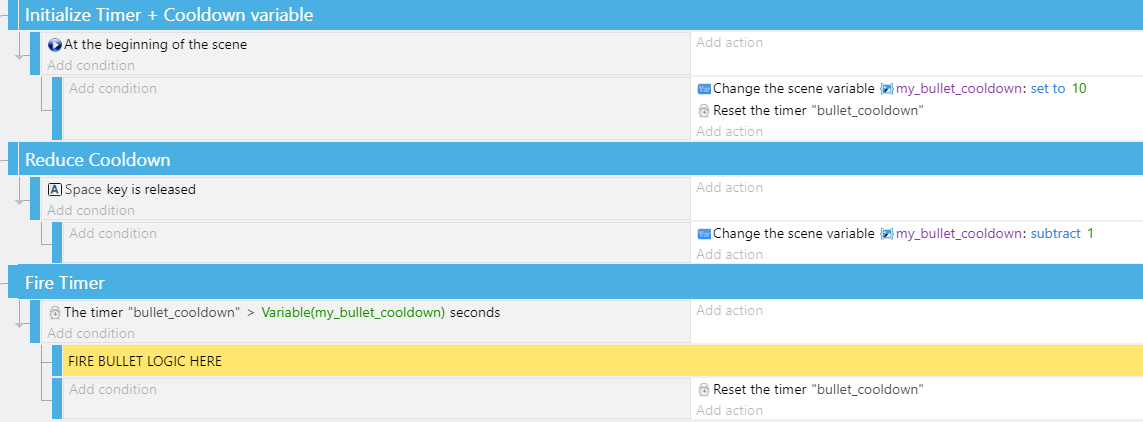This screenshot has height=422, width=1143.
Task: Click timer icon in last Reset timer action
Action: click(704, 389)
